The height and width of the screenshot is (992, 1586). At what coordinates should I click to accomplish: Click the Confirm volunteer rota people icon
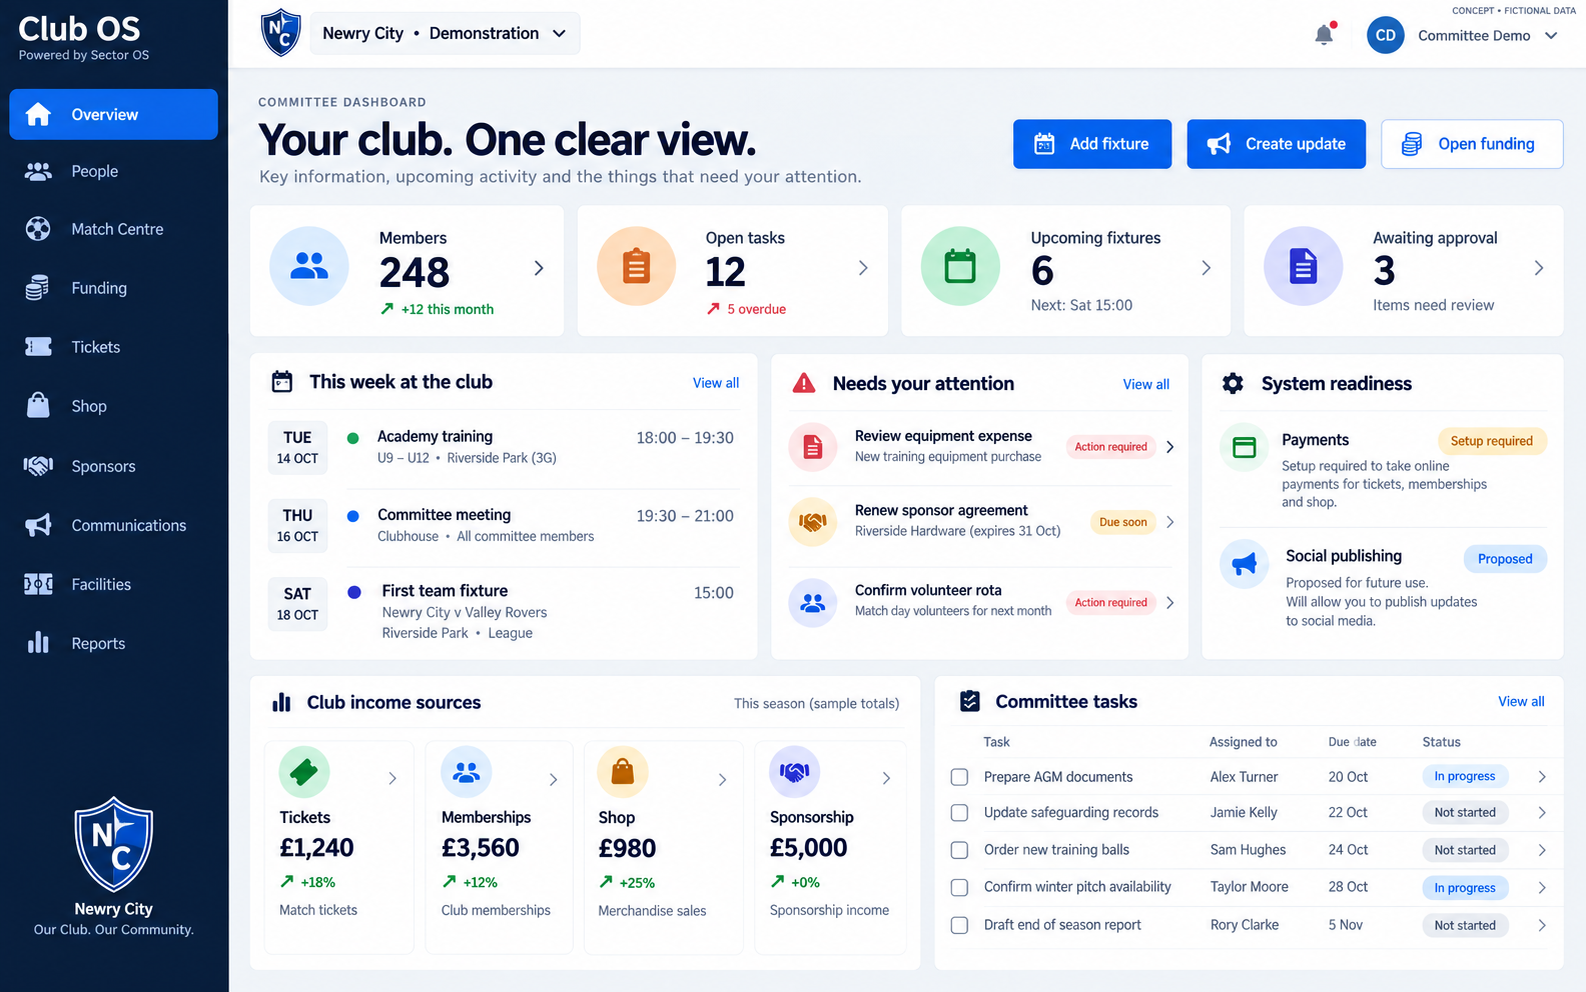click(x=813, y=603)
